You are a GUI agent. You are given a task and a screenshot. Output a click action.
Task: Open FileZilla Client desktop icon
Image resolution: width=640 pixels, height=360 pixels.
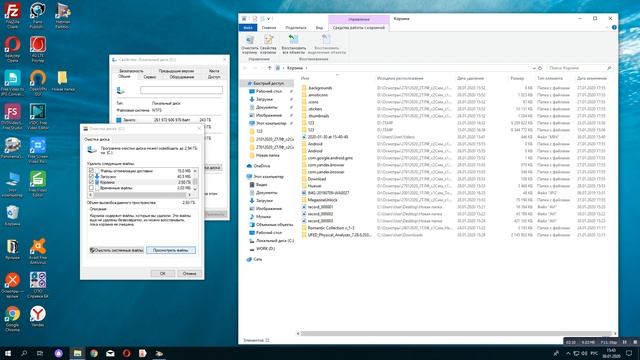[12, 16]
